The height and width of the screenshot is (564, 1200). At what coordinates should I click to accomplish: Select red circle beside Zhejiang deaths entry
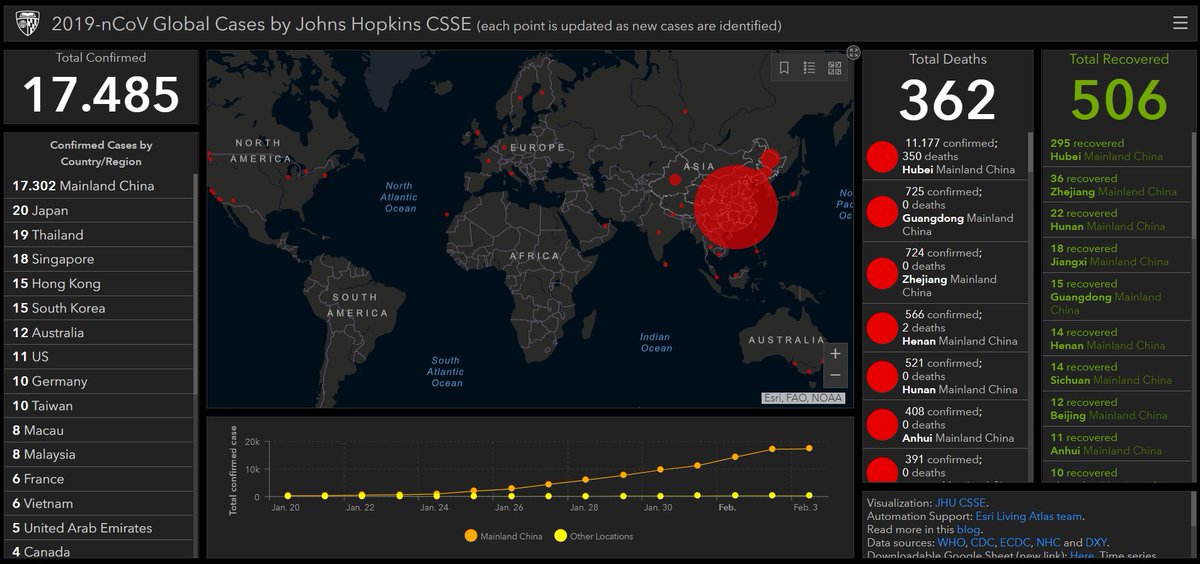(882, 273)
